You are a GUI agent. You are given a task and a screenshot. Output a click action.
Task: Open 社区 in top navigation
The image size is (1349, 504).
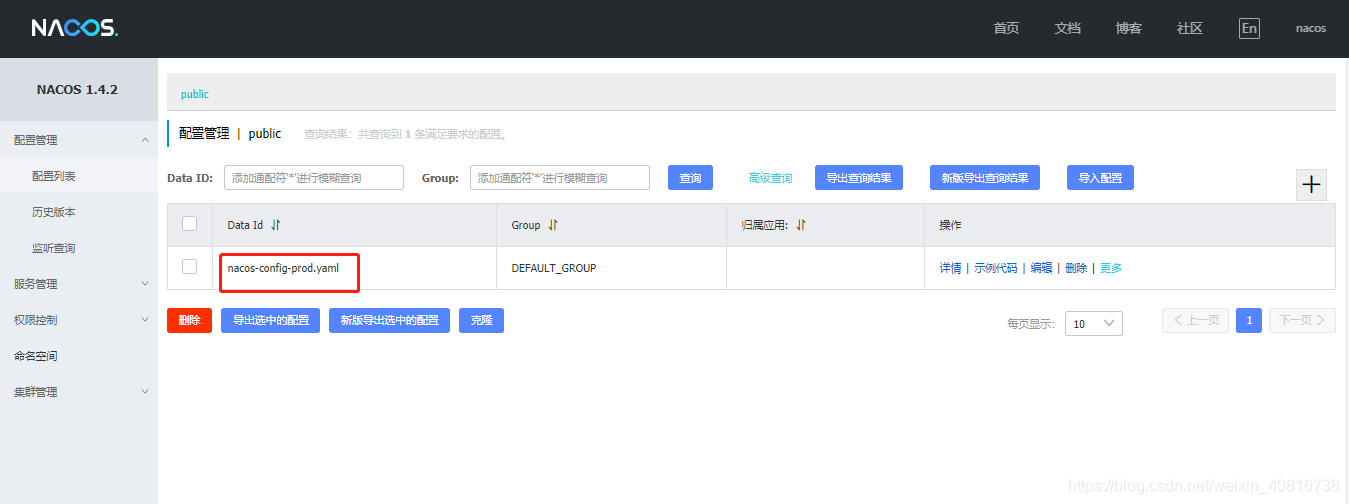pyautogui.click(x=1190, y=28)
